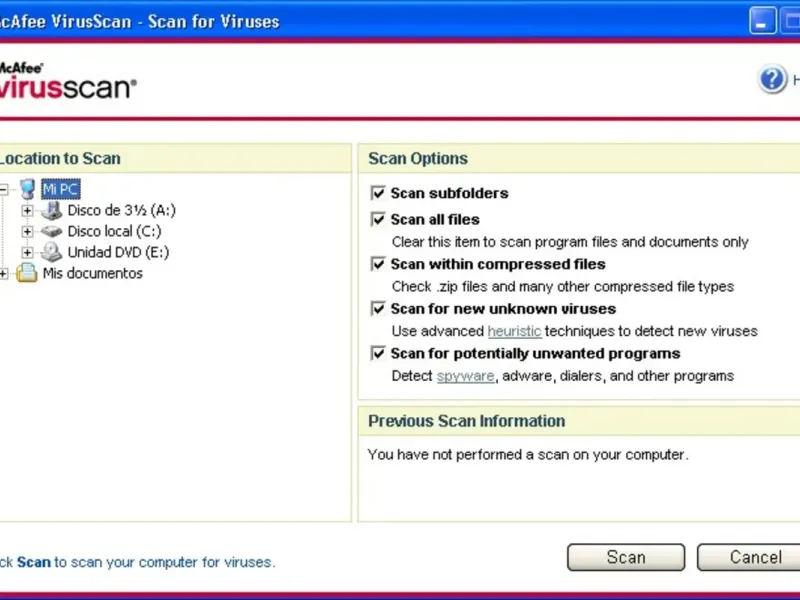800x600 pixels.
Task: Click the DVD drive icon for Unidad E:
Action: pyautogui.click(x=51, y=252)
